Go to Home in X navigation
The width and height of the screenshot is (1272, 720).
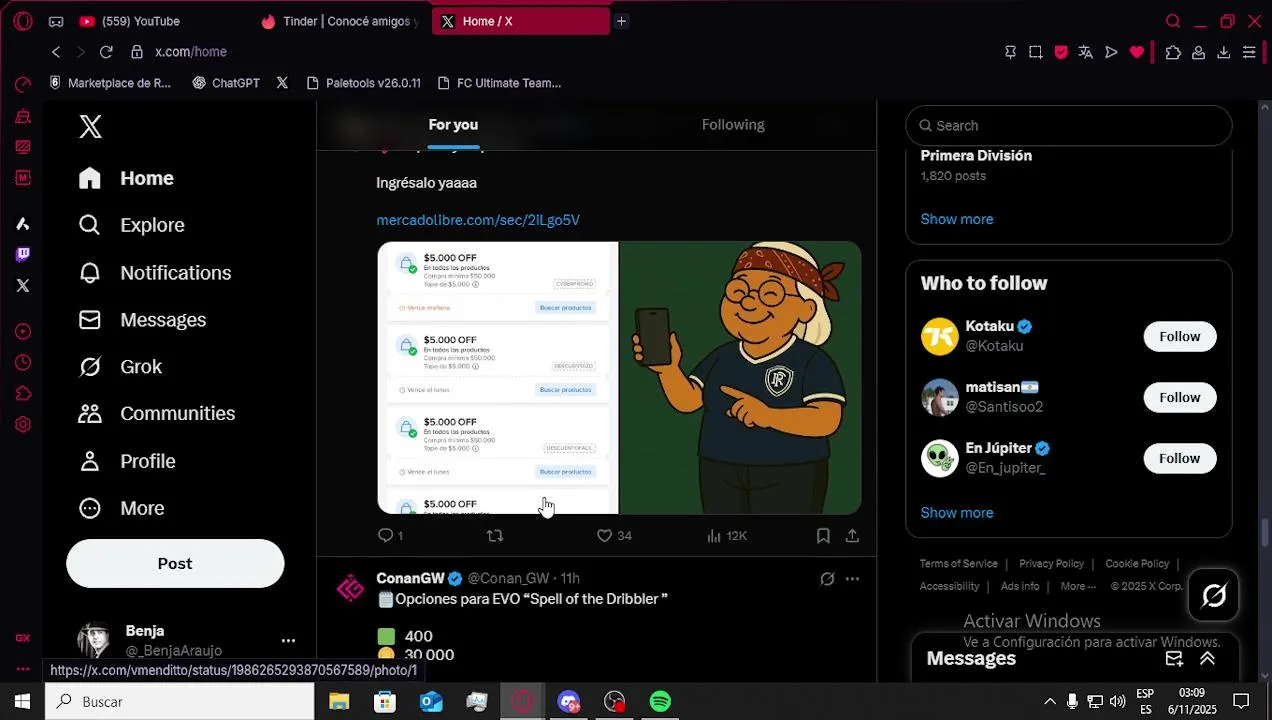127,178
